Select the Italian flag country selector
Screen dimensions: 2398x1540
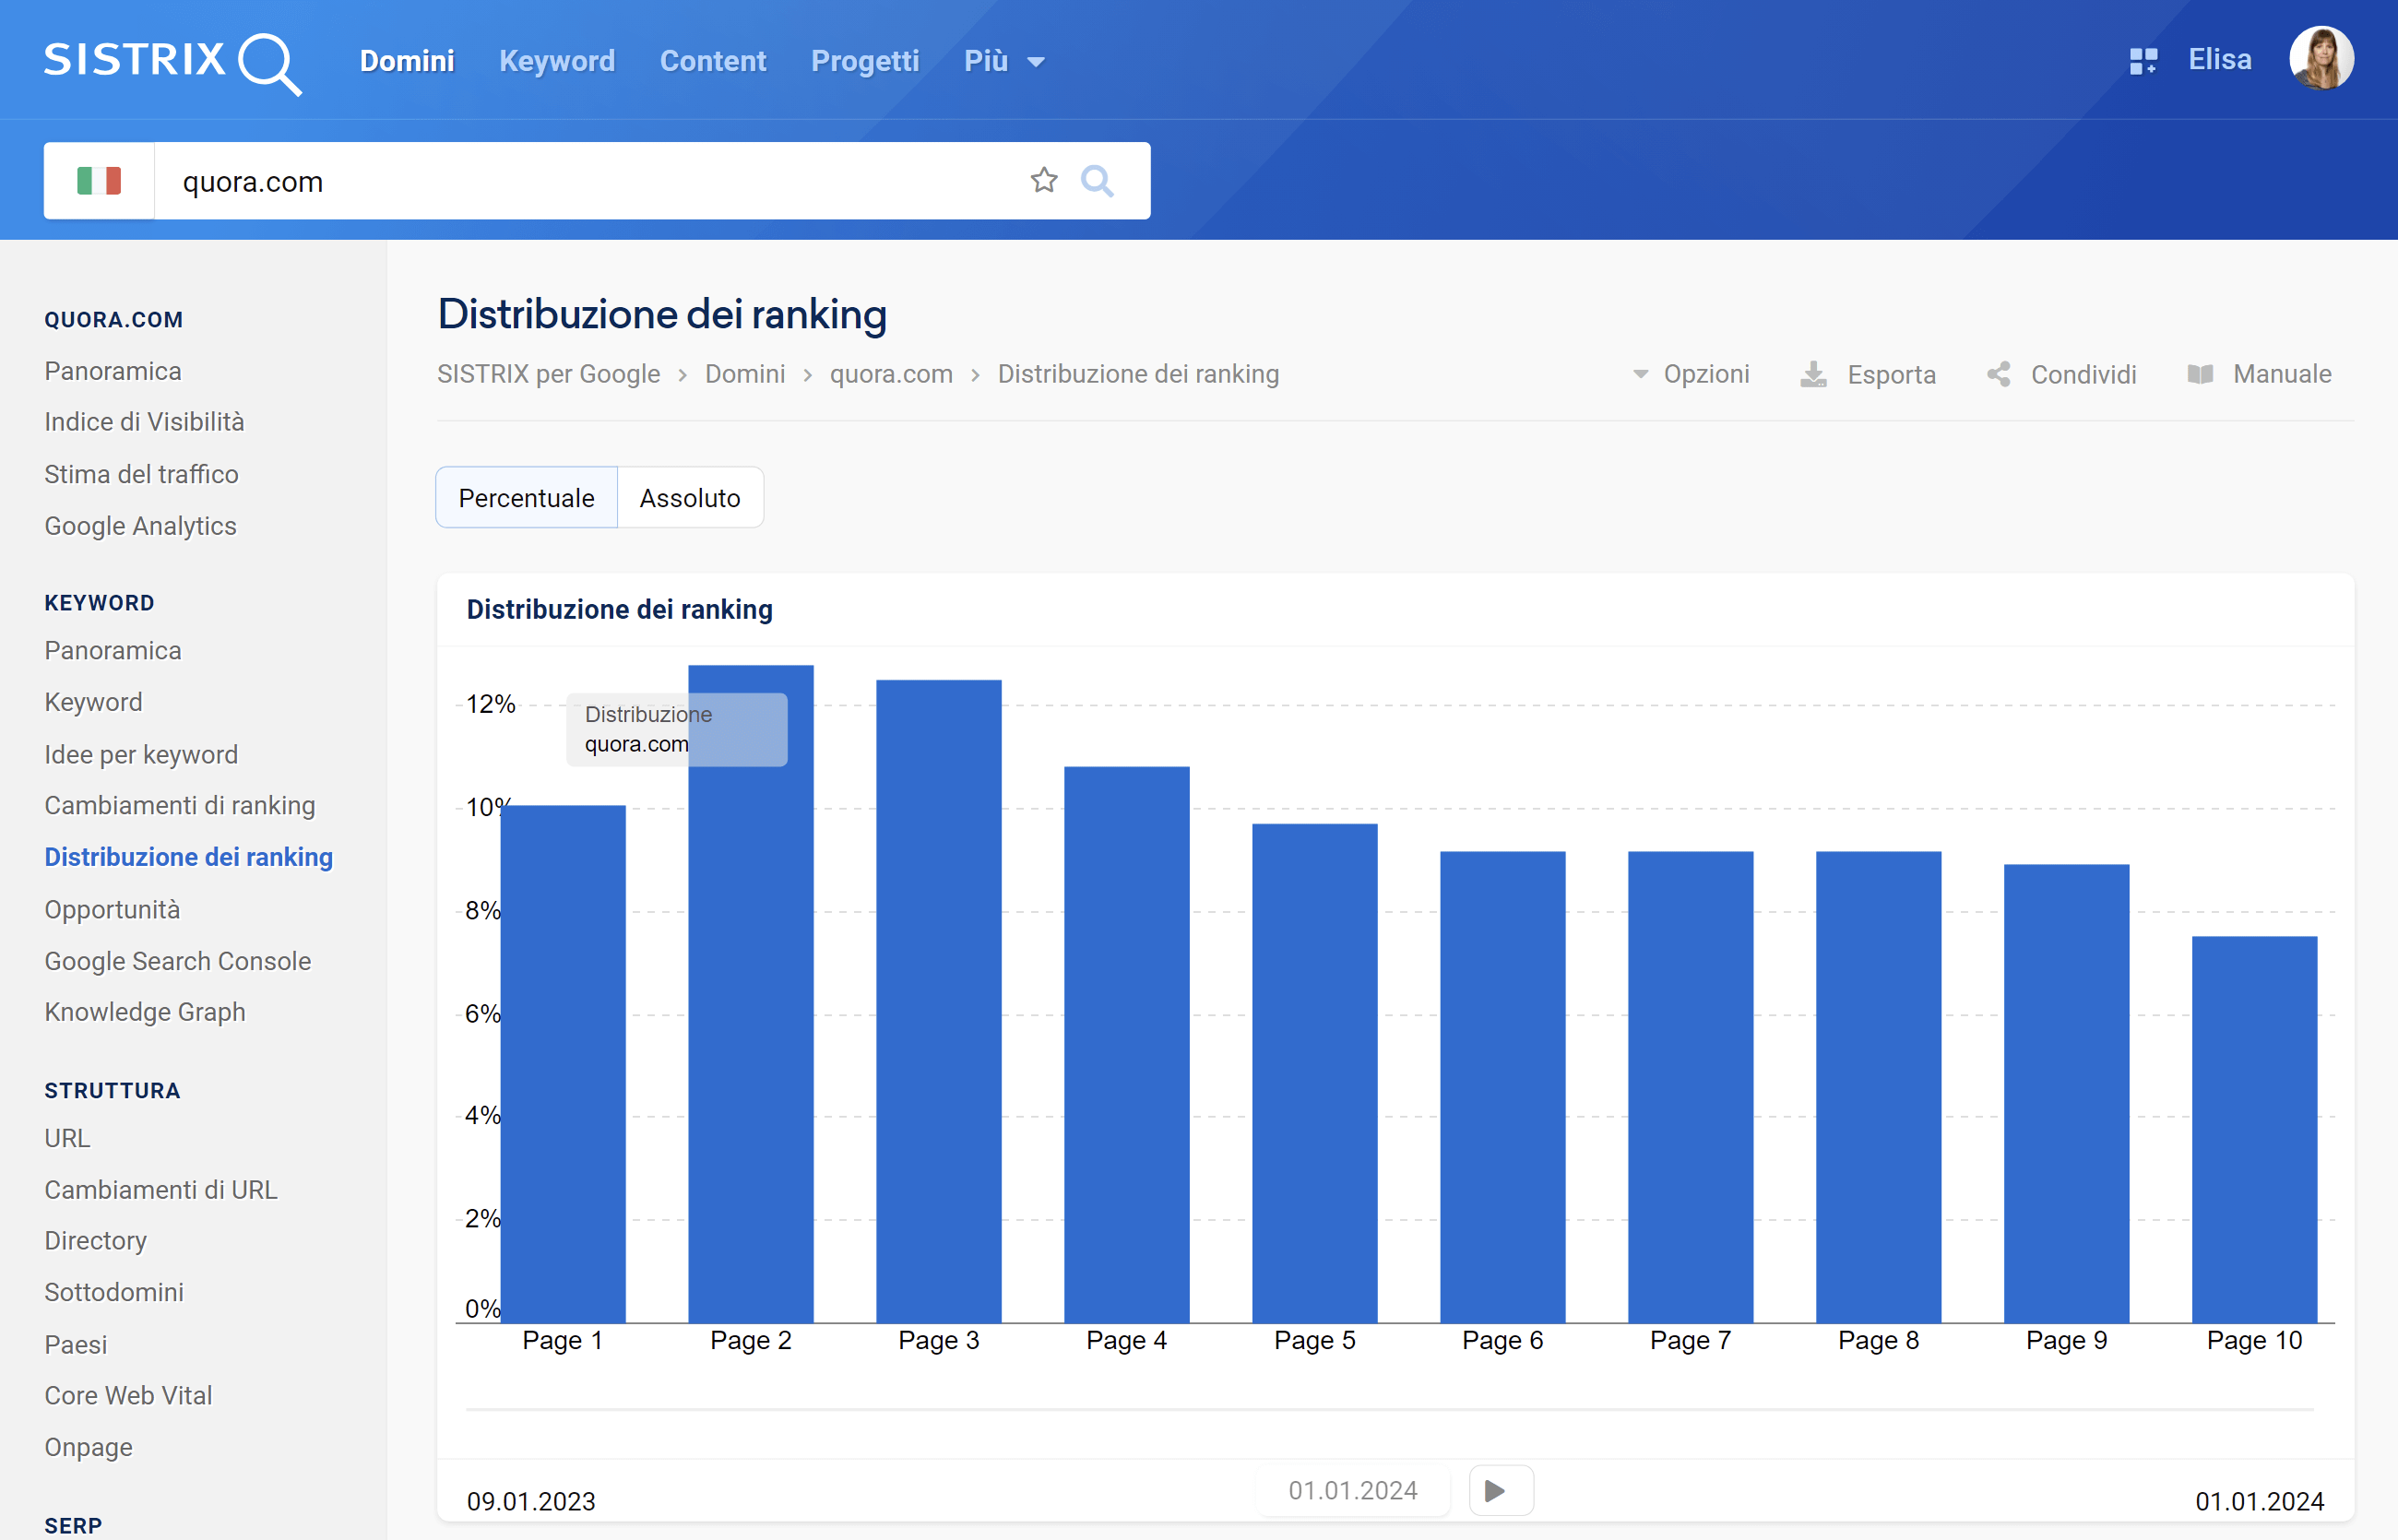[99, 181]
